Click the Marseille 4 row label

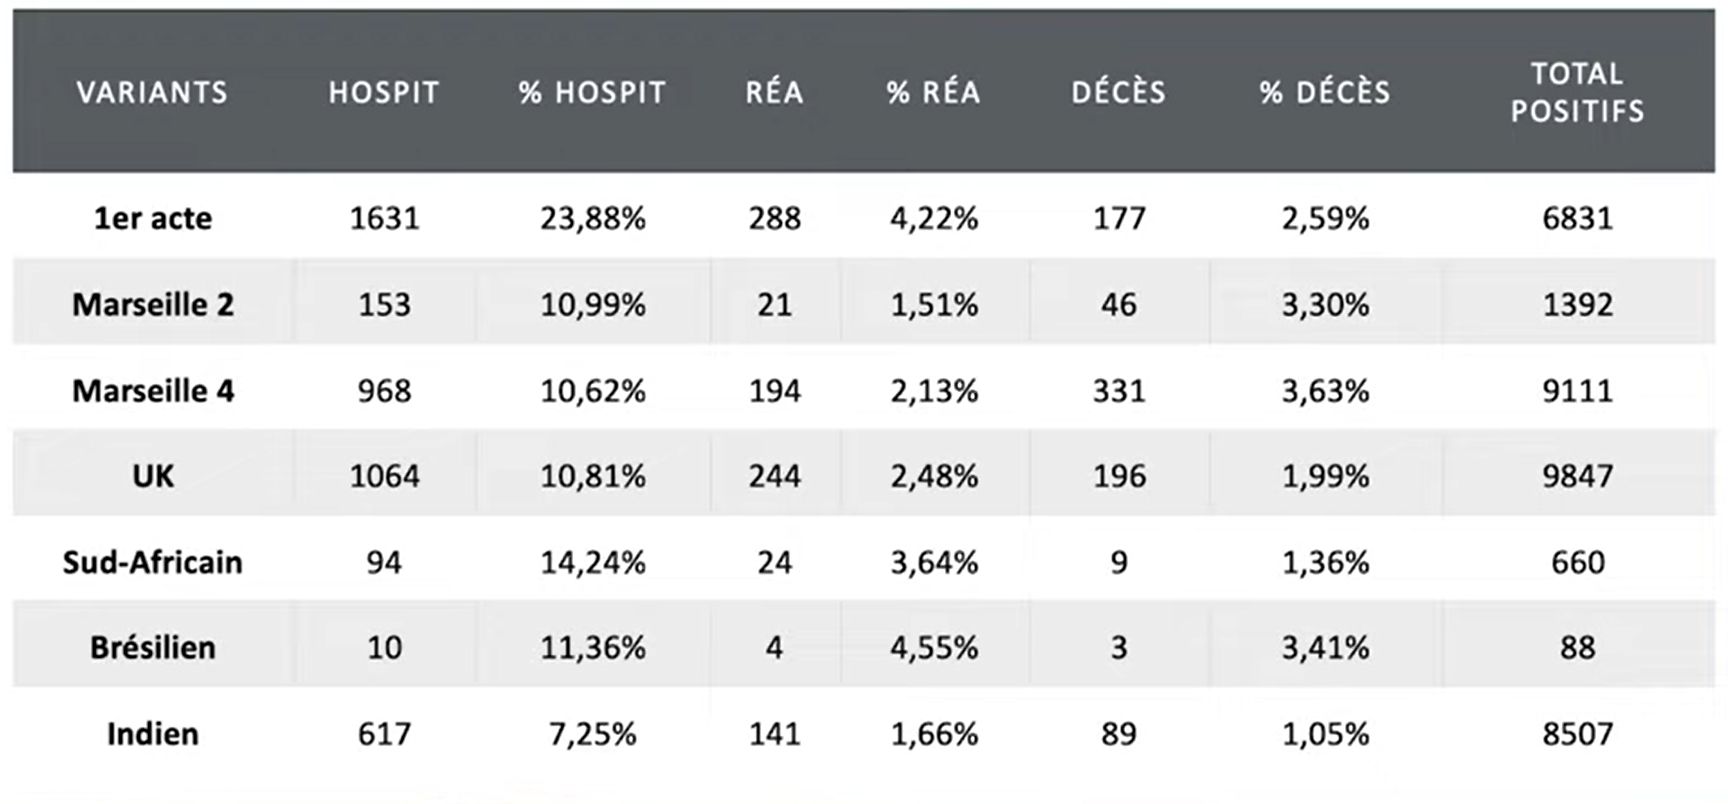[153, 390]
